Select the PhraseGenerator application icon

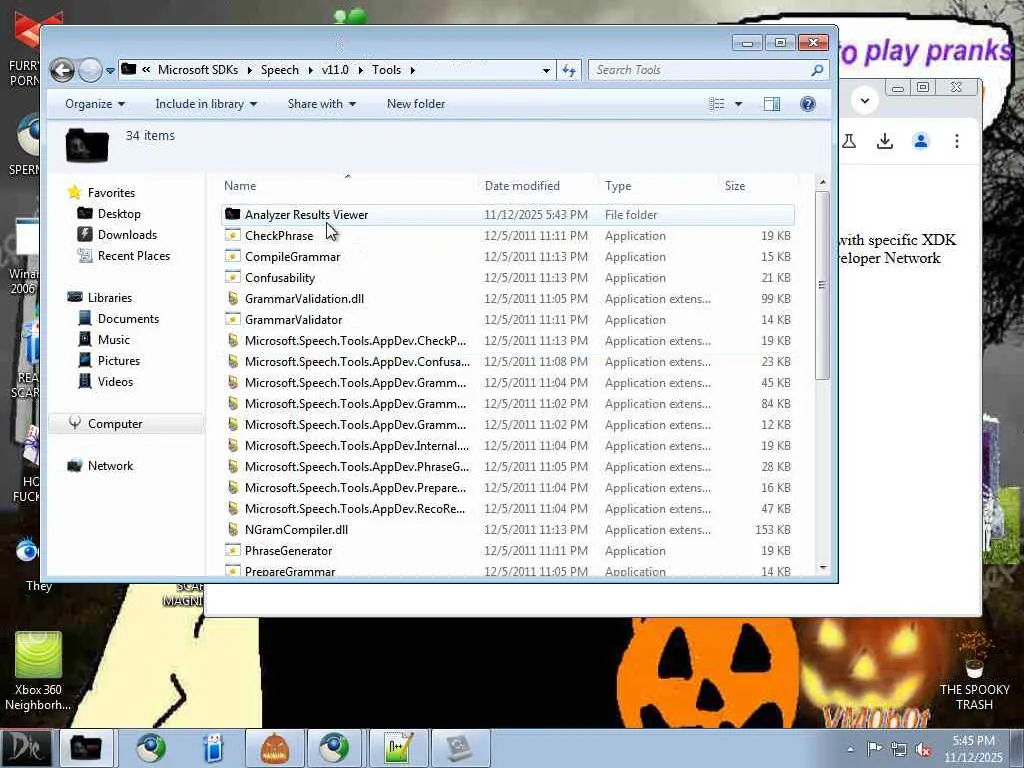point(232,550)
